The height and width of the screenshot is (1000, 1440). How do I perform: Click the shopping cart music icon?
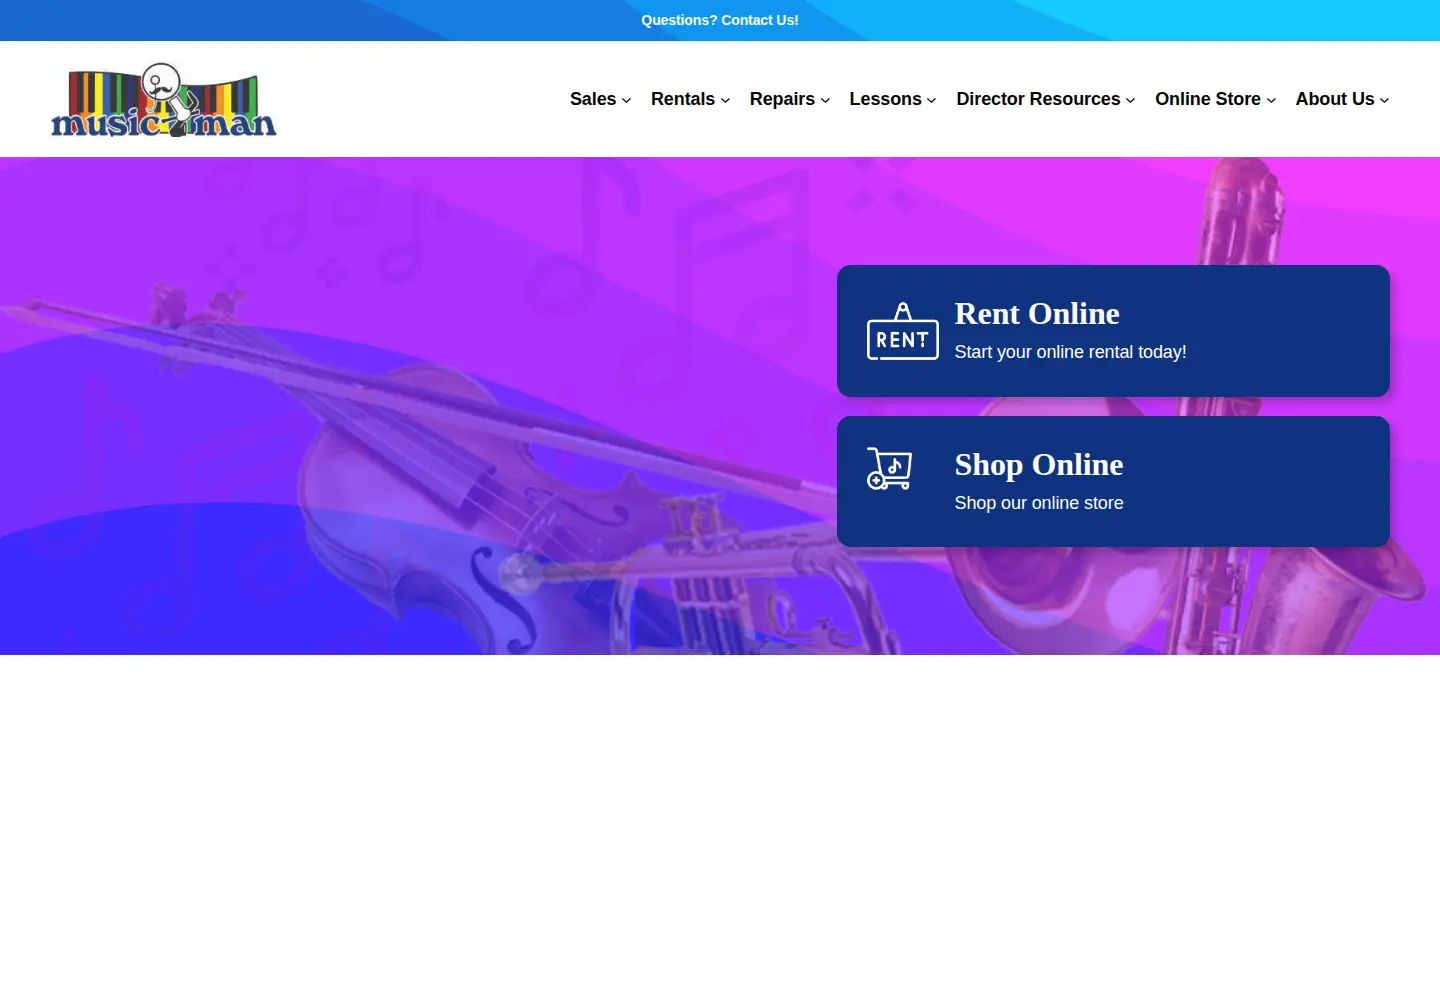889,469
